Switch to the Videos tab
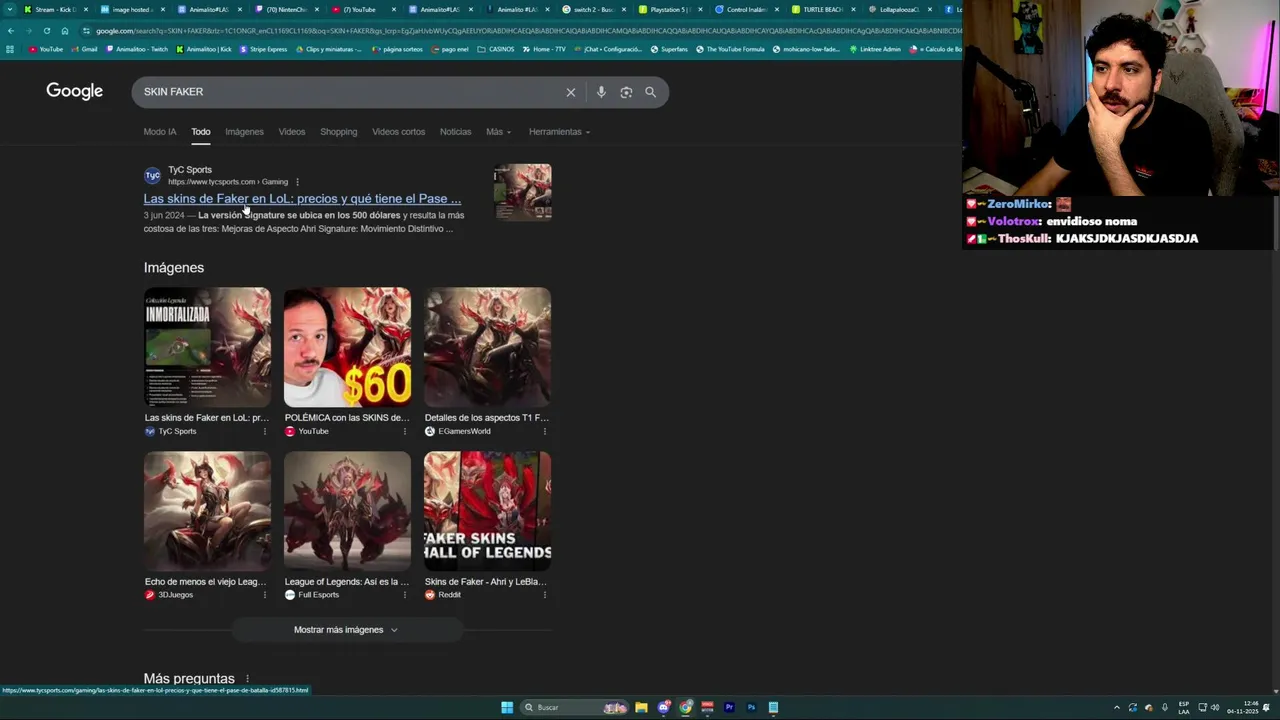The width and height of the screenshot is (1280, 720). click(x=292, y=132)
